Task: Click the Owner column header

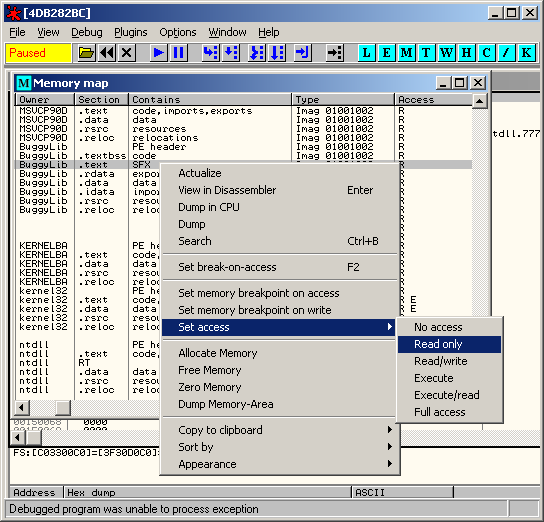Action: click(x=45, y=100)
